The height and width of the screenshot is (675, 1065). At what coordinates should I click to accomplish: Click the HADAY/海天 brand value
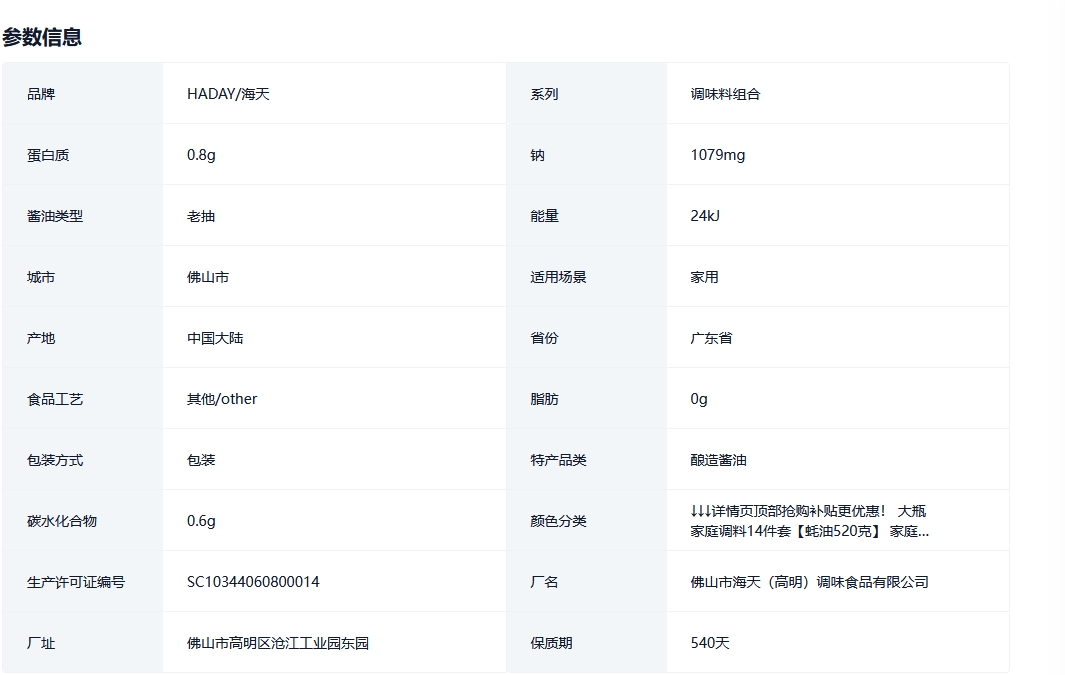228,94
